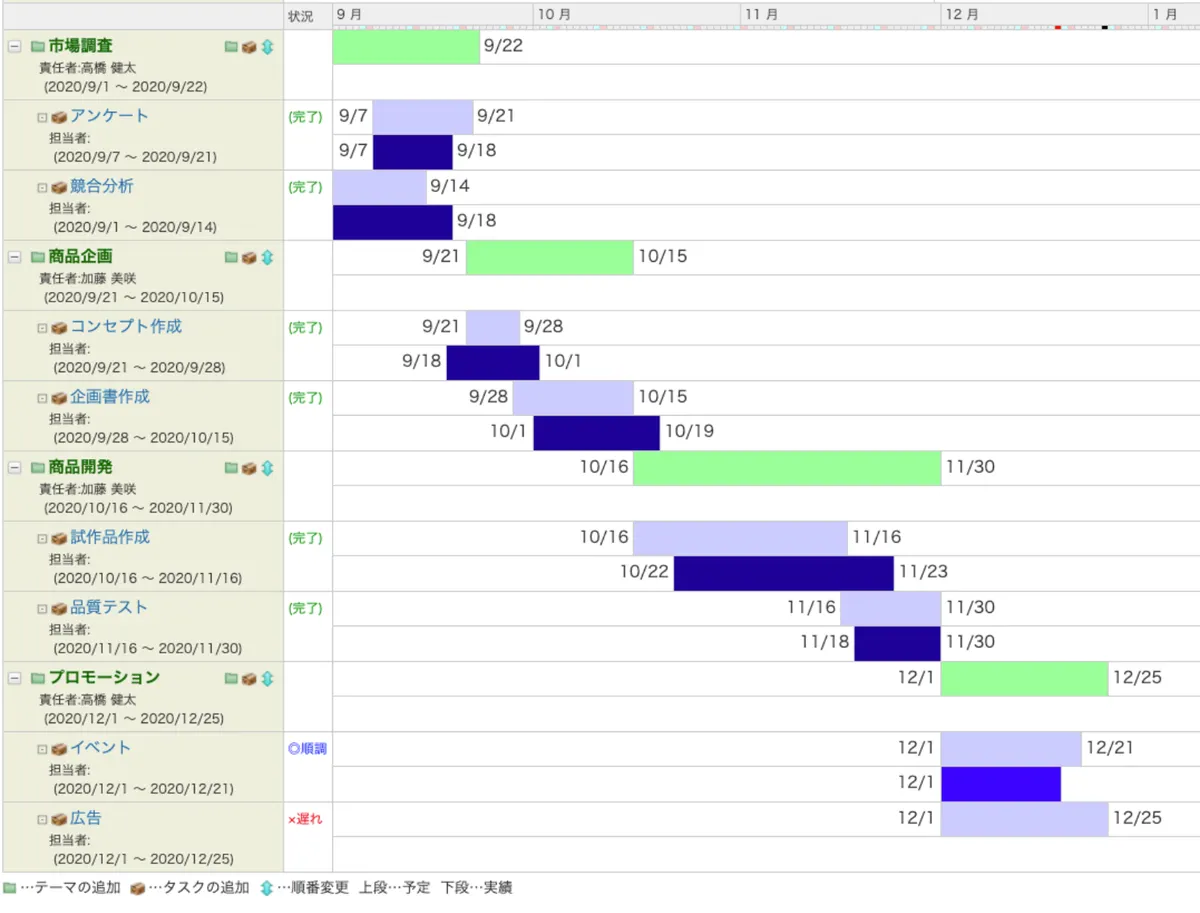Add a task under 市場調査 theme

tap(249, 46)
